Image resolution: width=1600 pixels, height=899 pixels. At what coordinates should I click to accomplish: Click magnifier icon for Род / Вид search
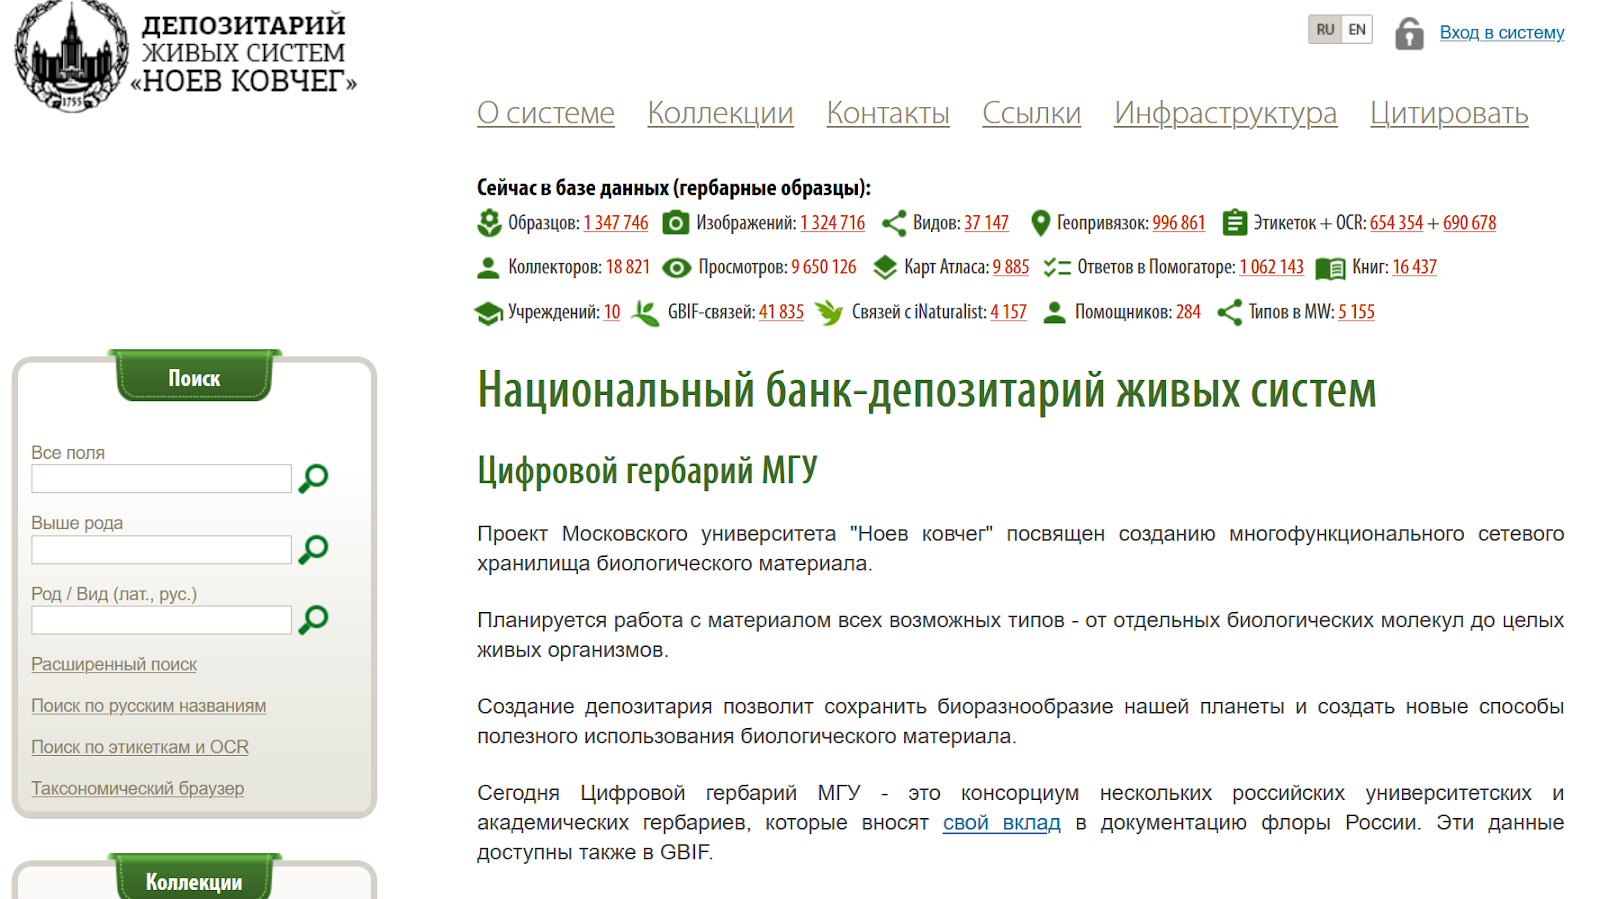point(314,620)
